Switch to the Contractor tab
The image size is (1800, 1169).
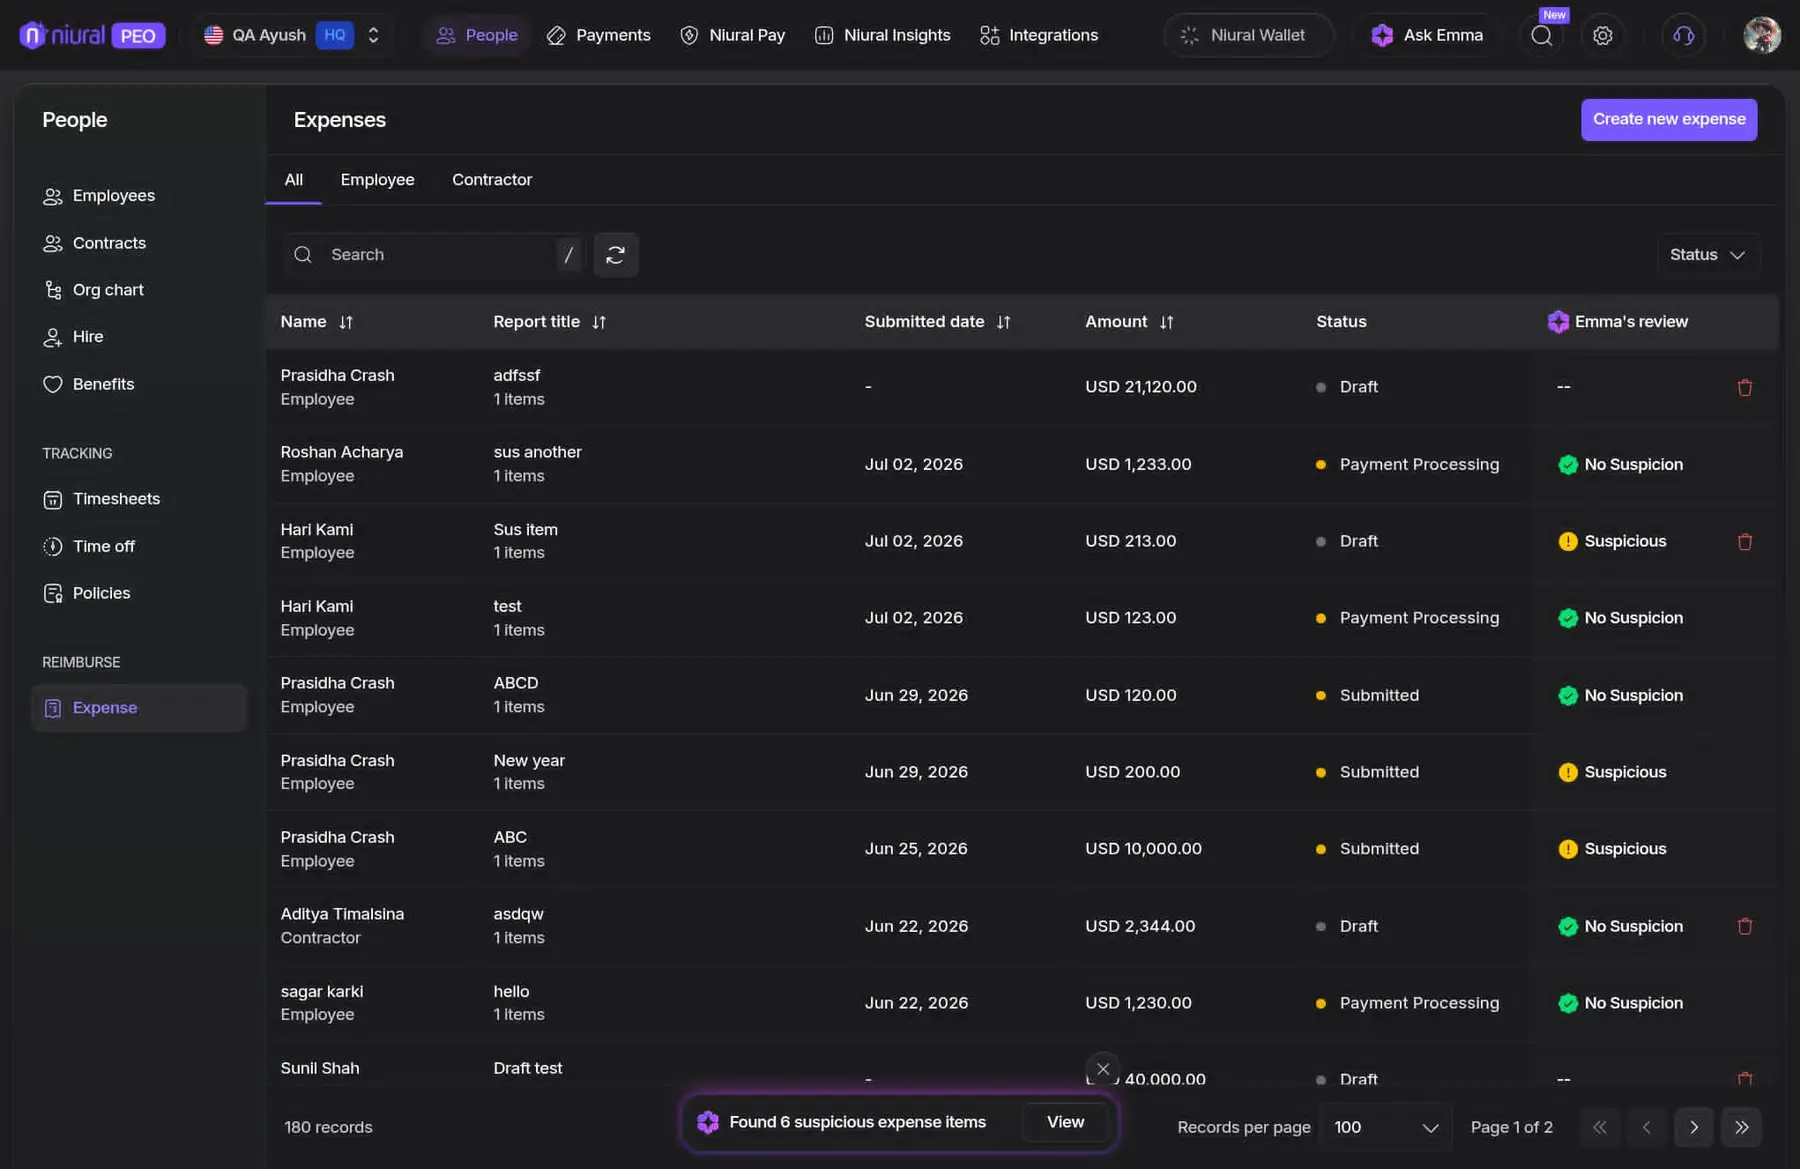tap(492, 180)
